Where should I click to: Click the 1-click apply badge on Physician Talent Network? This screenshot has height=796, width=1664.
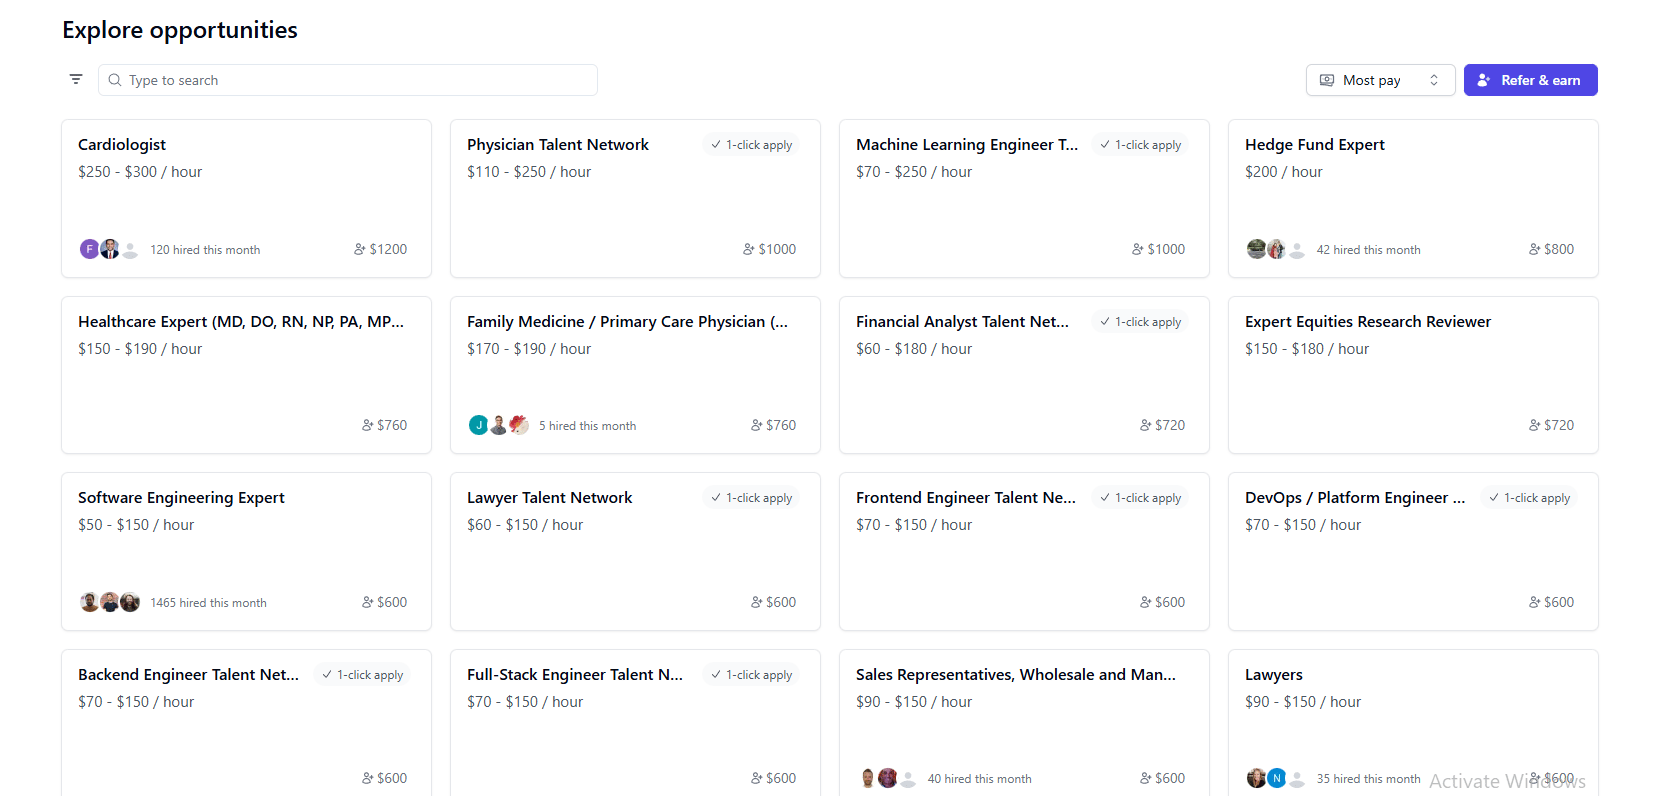[x=752, y=145]
